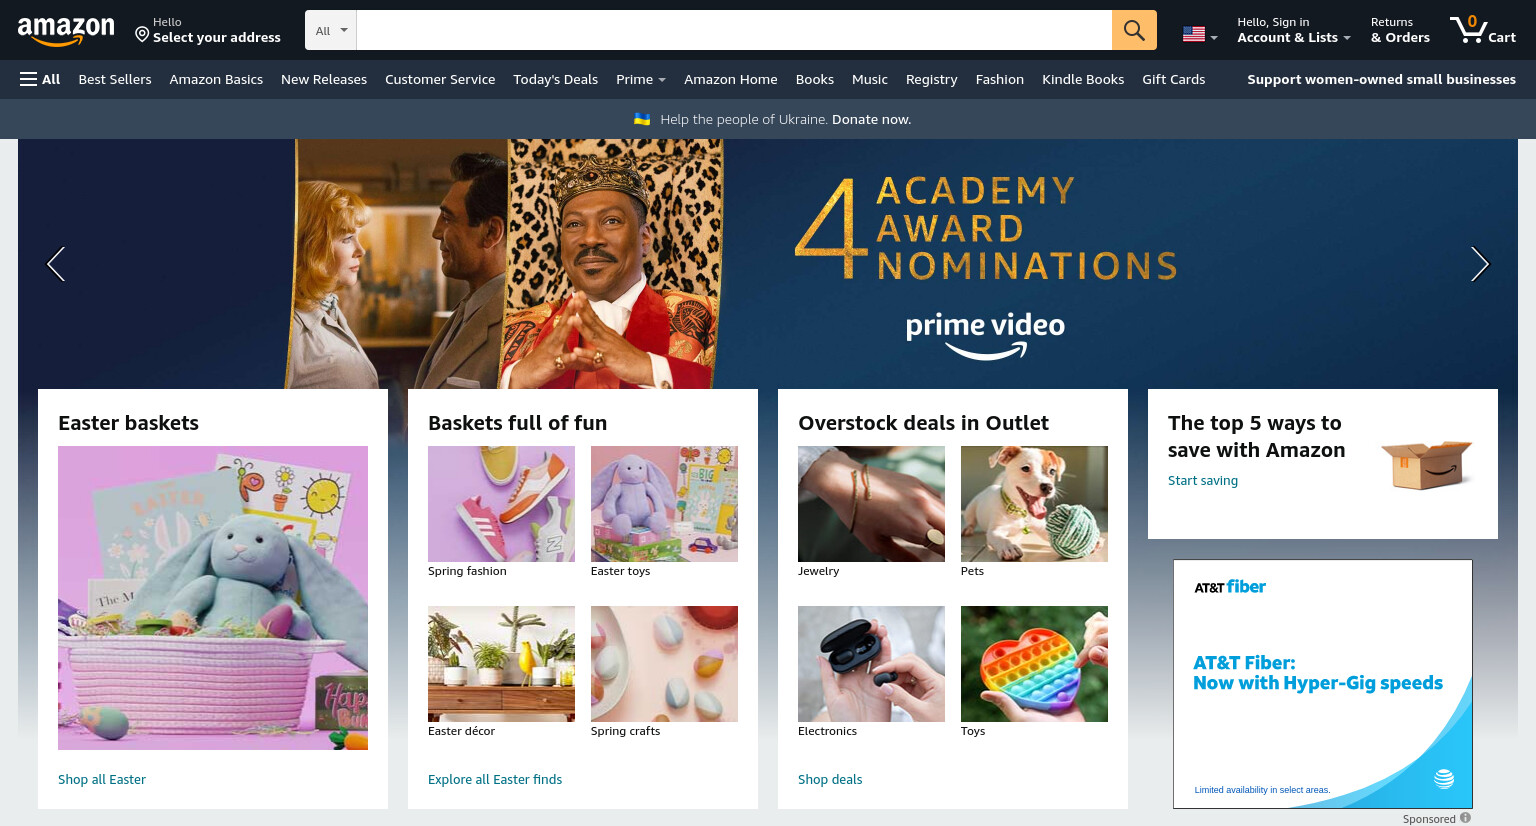Screen dimensions: 1536x826
Task: Go to previous carousel banner slide
Action: coord(56,264)
